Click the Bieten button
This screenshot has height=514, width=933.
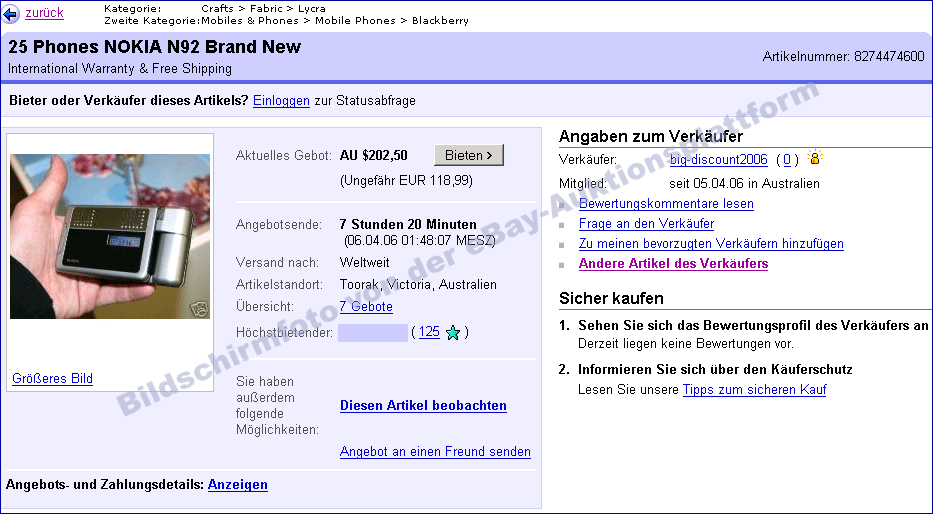469,155
